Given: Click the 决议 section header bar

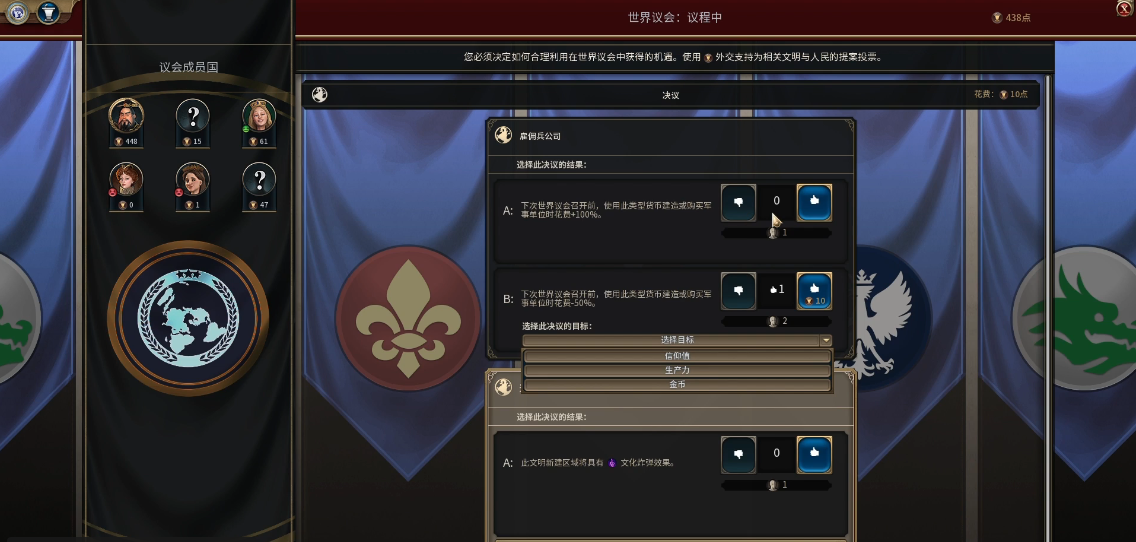Looking at the screenshot, I should pos(671,95).
